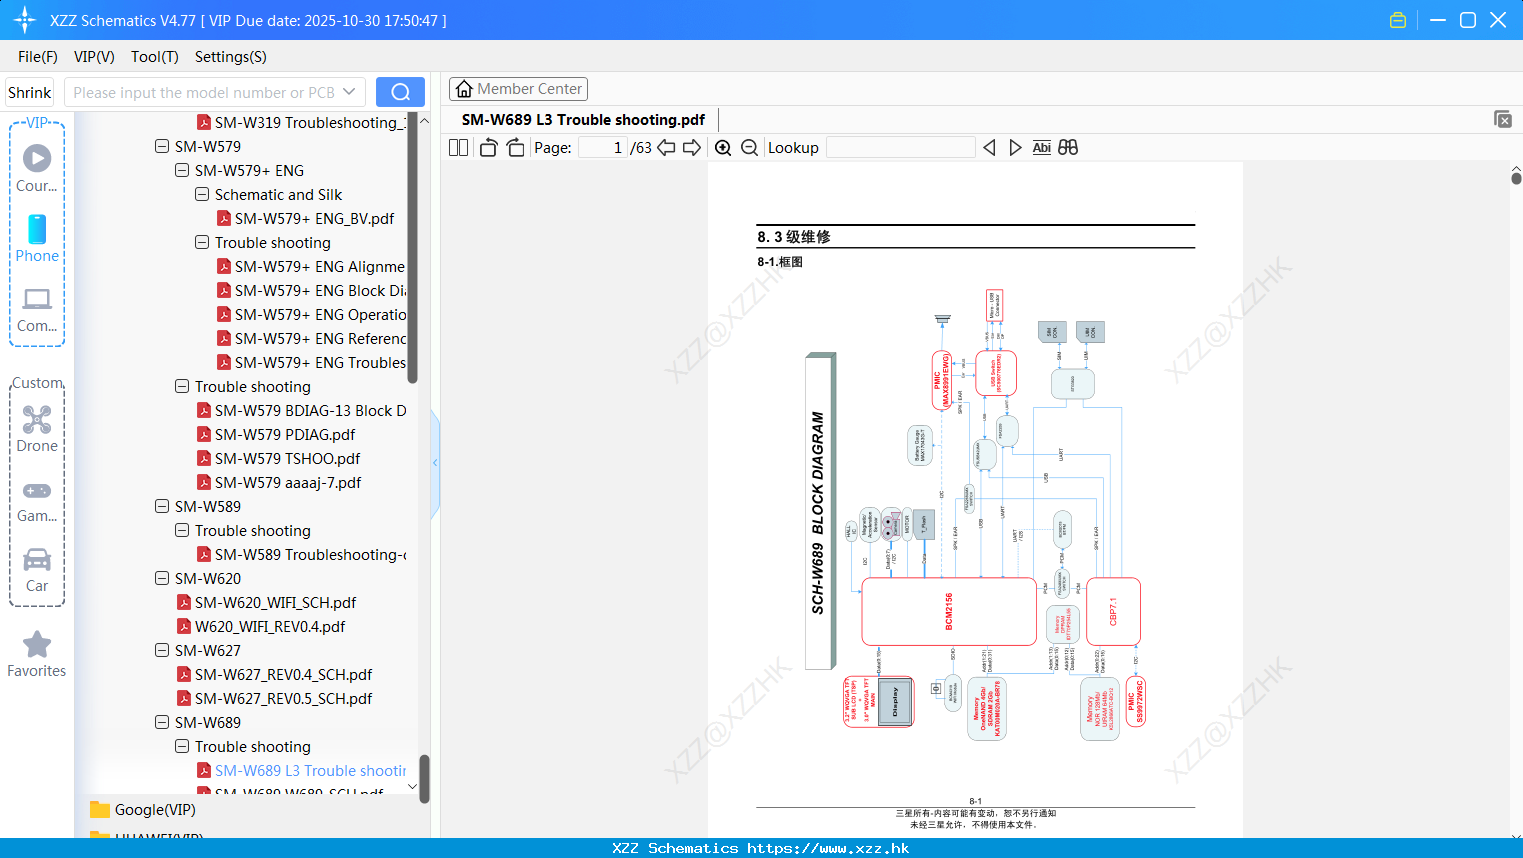Select Phone category in sidebar
Viewport: 1523px width, 858px height.
coord(37,238)
